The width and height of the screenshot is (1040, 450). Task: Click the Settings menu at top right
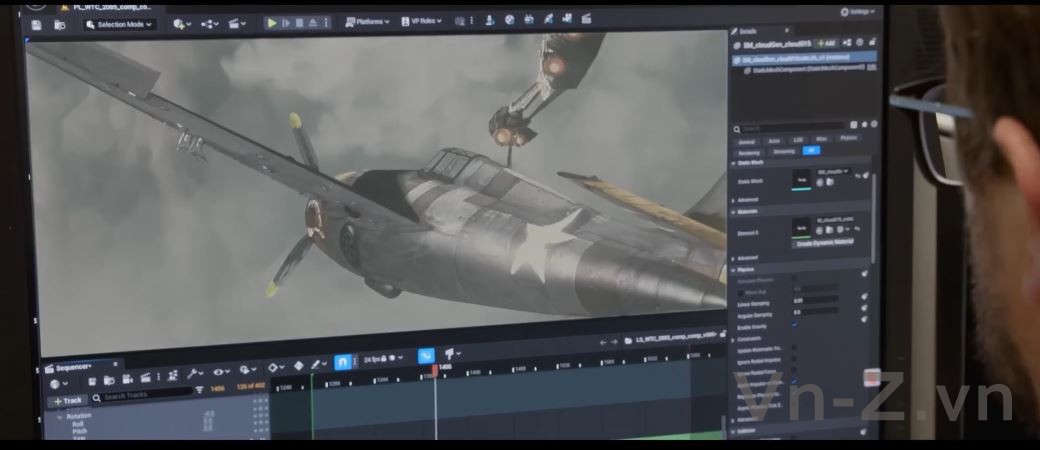pos(857,12)
